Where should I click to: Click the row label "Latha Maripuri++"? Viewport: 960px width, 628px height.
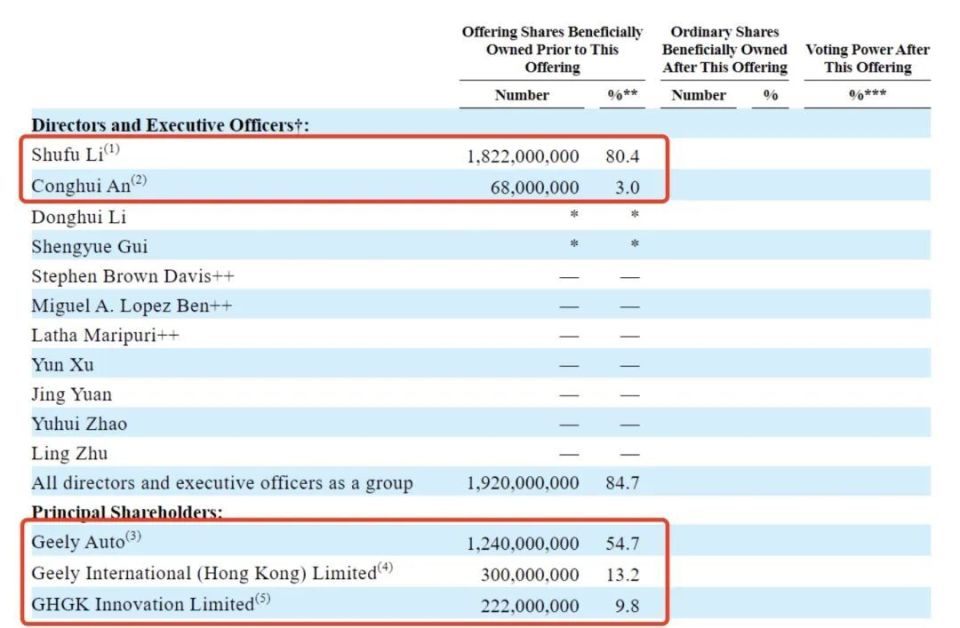point(105,336)
